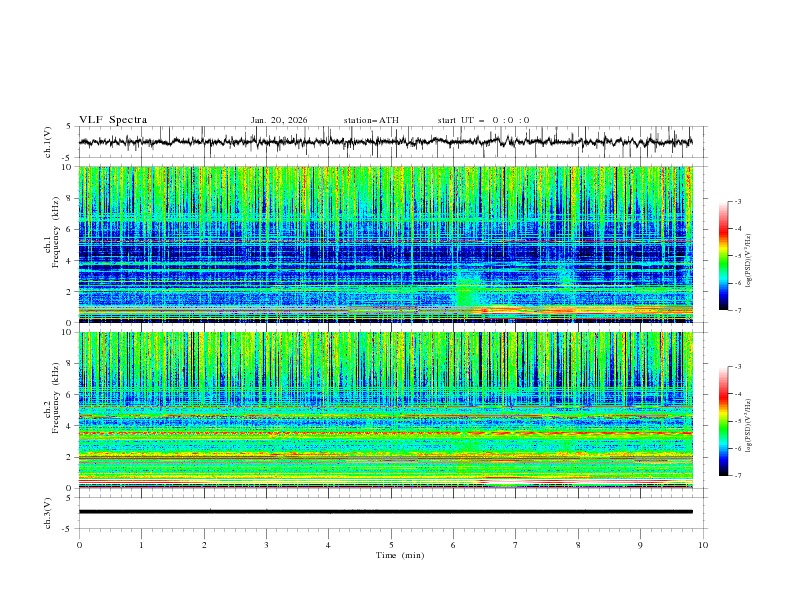Click time axis tick label '8'
The image size is (792, 612).
pos(578,545)
